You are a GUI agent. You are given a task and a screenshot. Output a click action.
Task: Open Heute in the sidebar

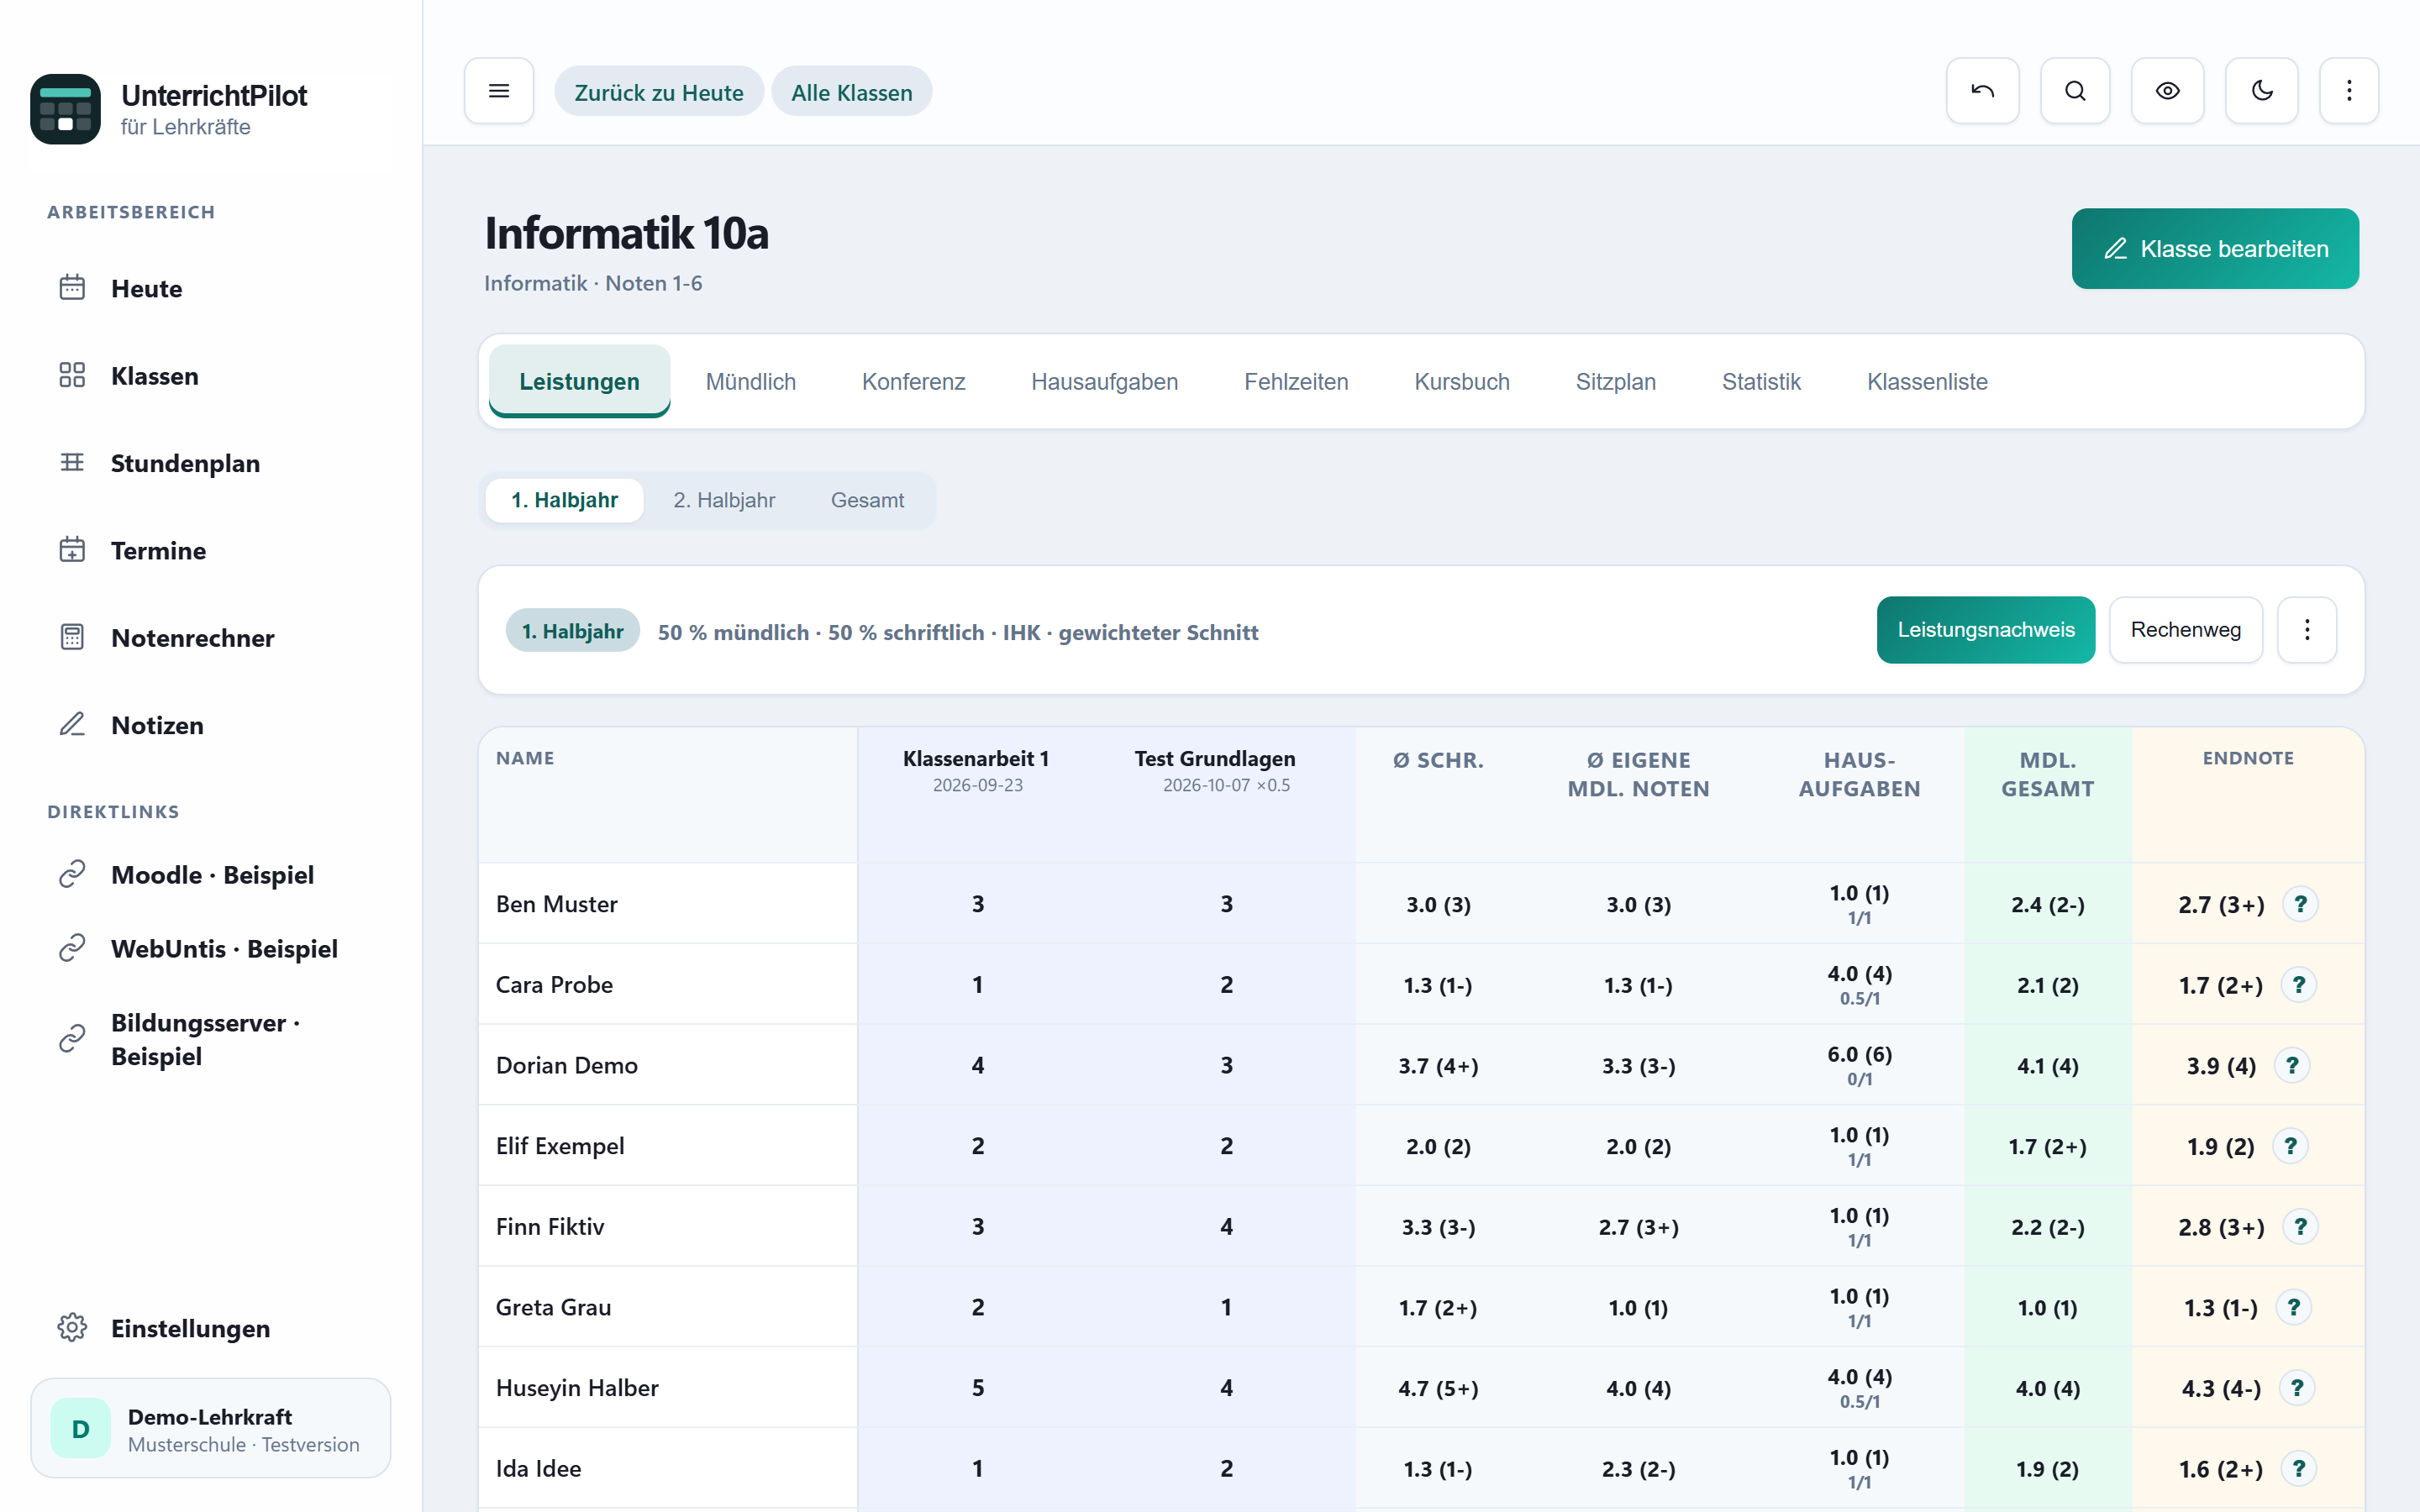click(x=210, y=289)
